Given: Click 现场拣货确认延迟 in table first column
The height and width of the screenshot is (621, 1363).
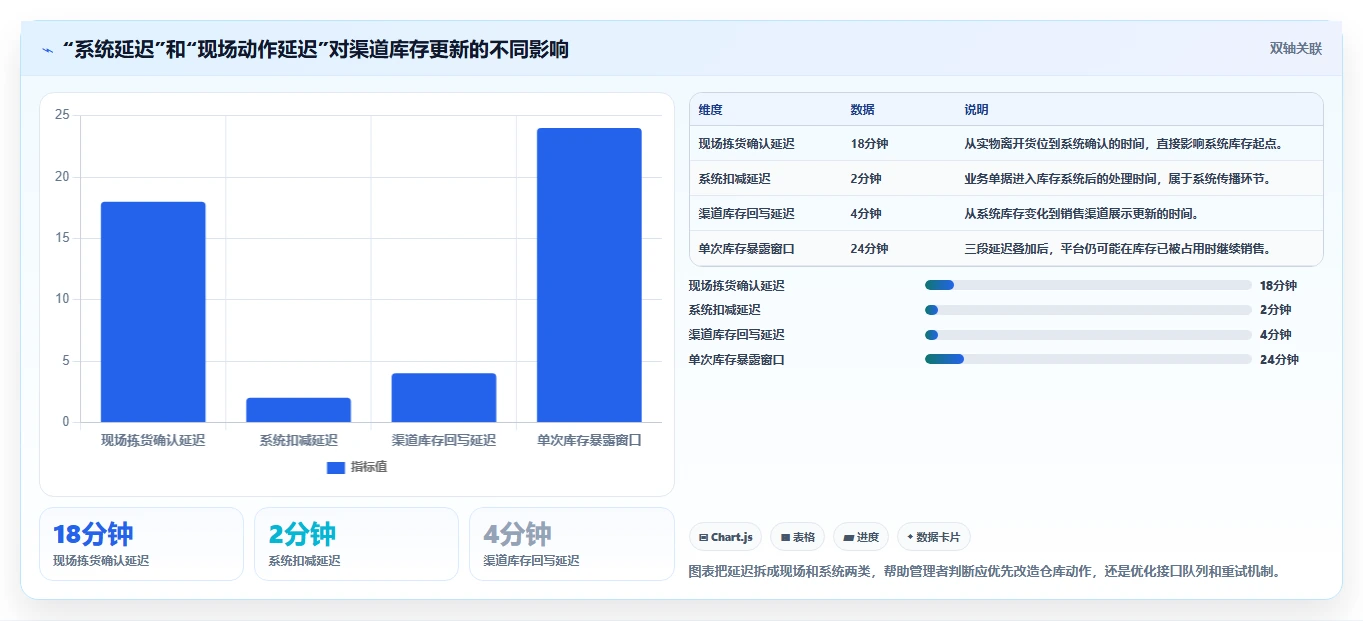Looking at the screenshot, I should tap(746, 144).
